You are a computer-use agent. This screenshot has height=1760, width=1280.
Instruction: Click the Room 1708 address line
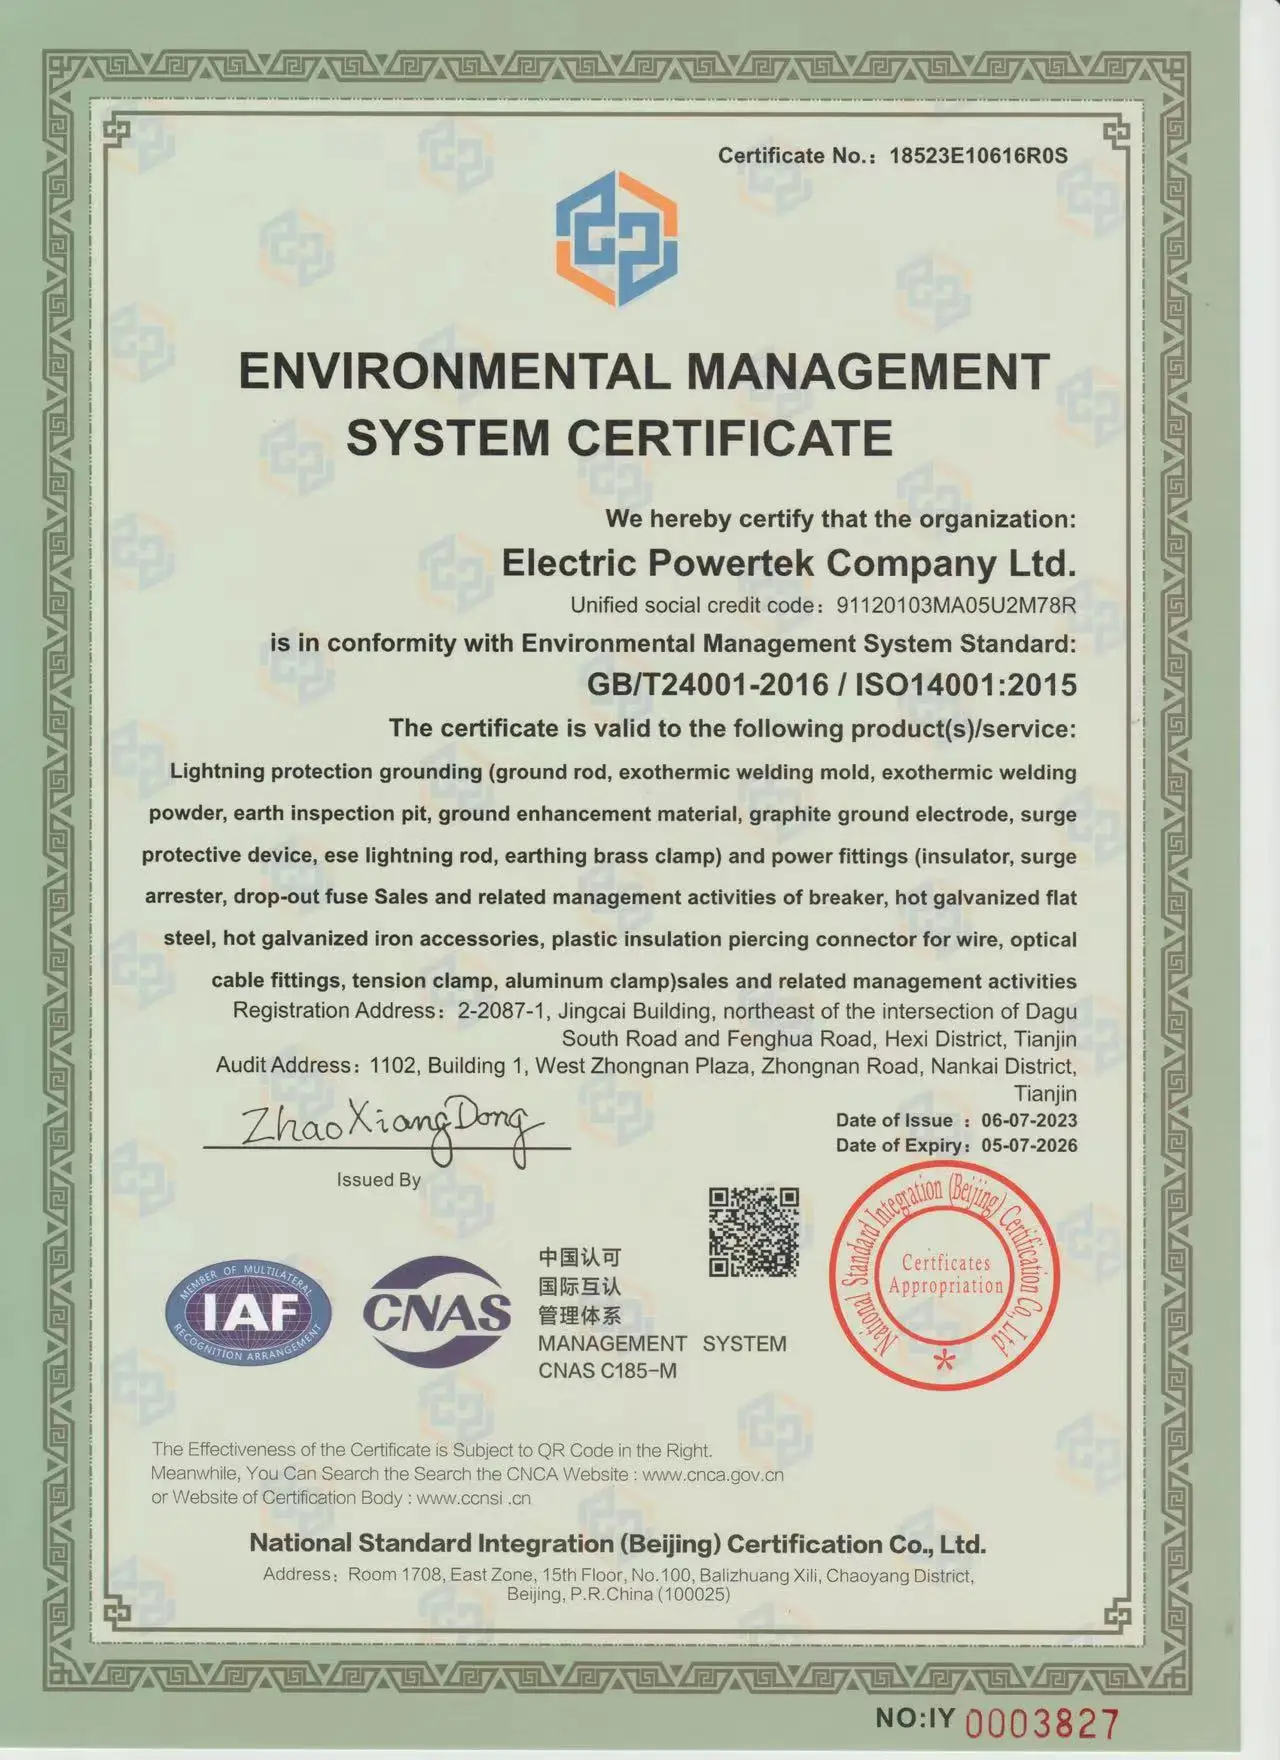[x=618, y=1575]
